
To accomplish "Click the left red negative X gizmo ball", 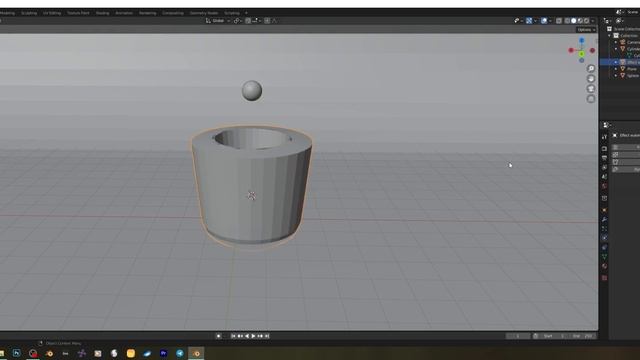I will [571, 51].
